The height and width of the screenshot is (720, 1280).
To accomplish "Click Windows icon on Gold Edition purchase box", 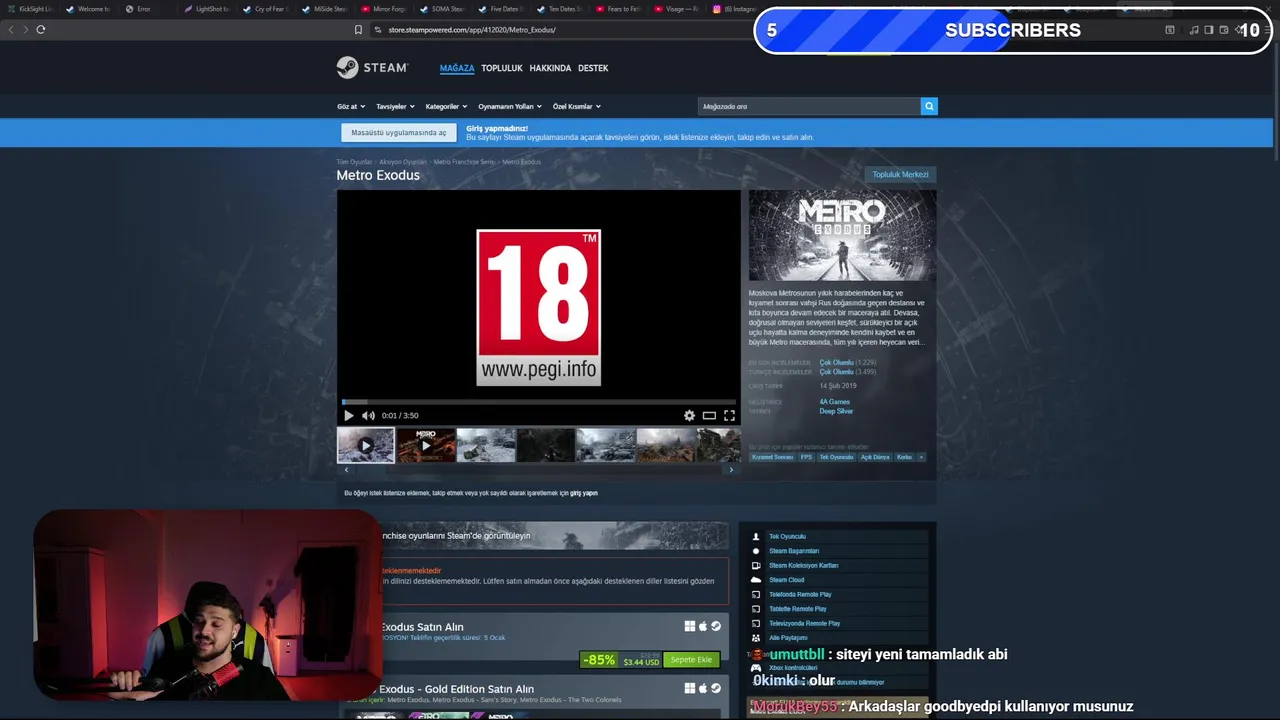I will [x=689, y=688].
